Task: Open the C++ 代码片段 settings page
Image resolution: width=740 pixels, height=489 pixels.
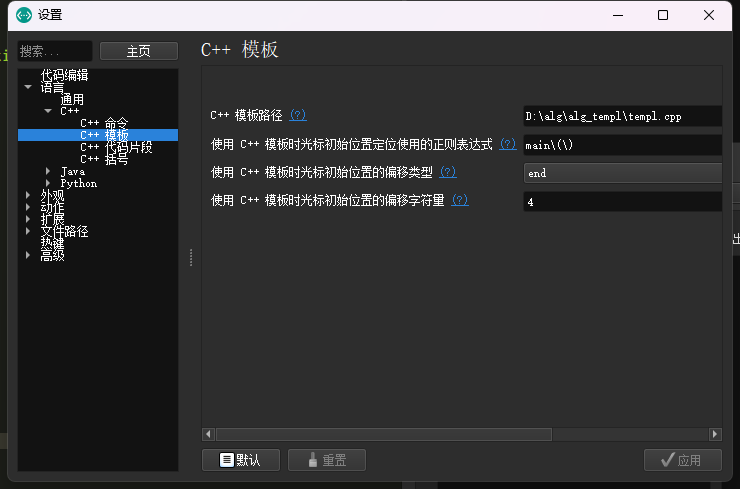Action: (116, 147)
